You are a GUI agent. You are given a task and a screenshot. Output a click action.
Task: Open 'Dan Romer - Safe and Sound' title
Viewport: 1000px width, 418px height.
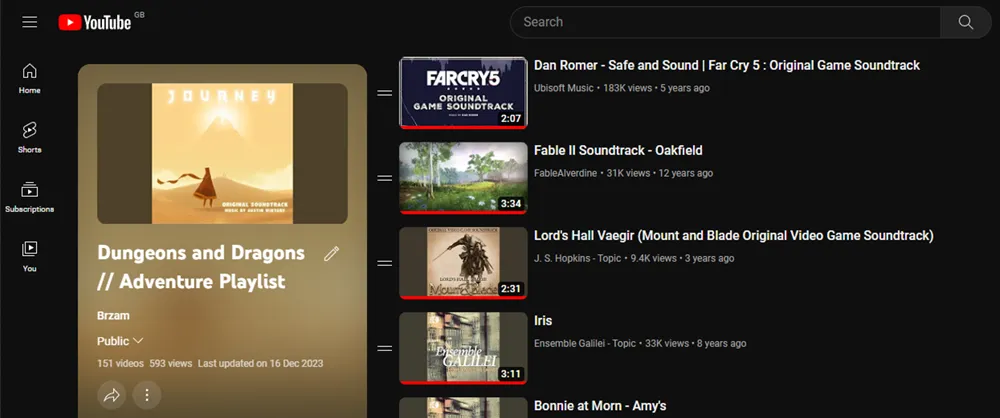click(727, 66)
